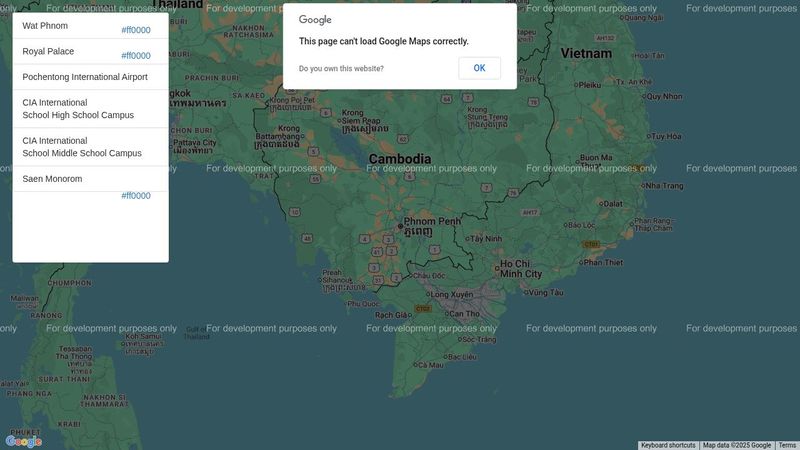Select Royal Palace in the location list
The height and width of the screenshot is (450, 800).
pyautogui.click(x=48, y=51)
